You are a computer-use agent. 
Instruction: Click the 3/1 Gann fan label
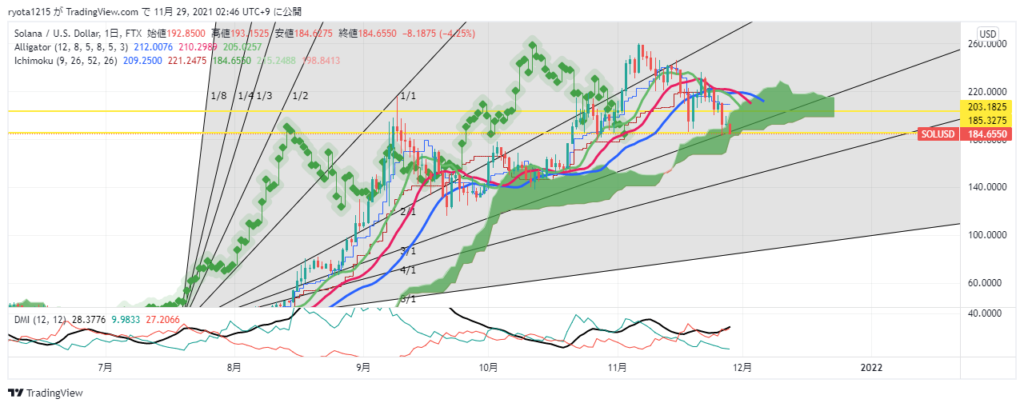[407, 251]
